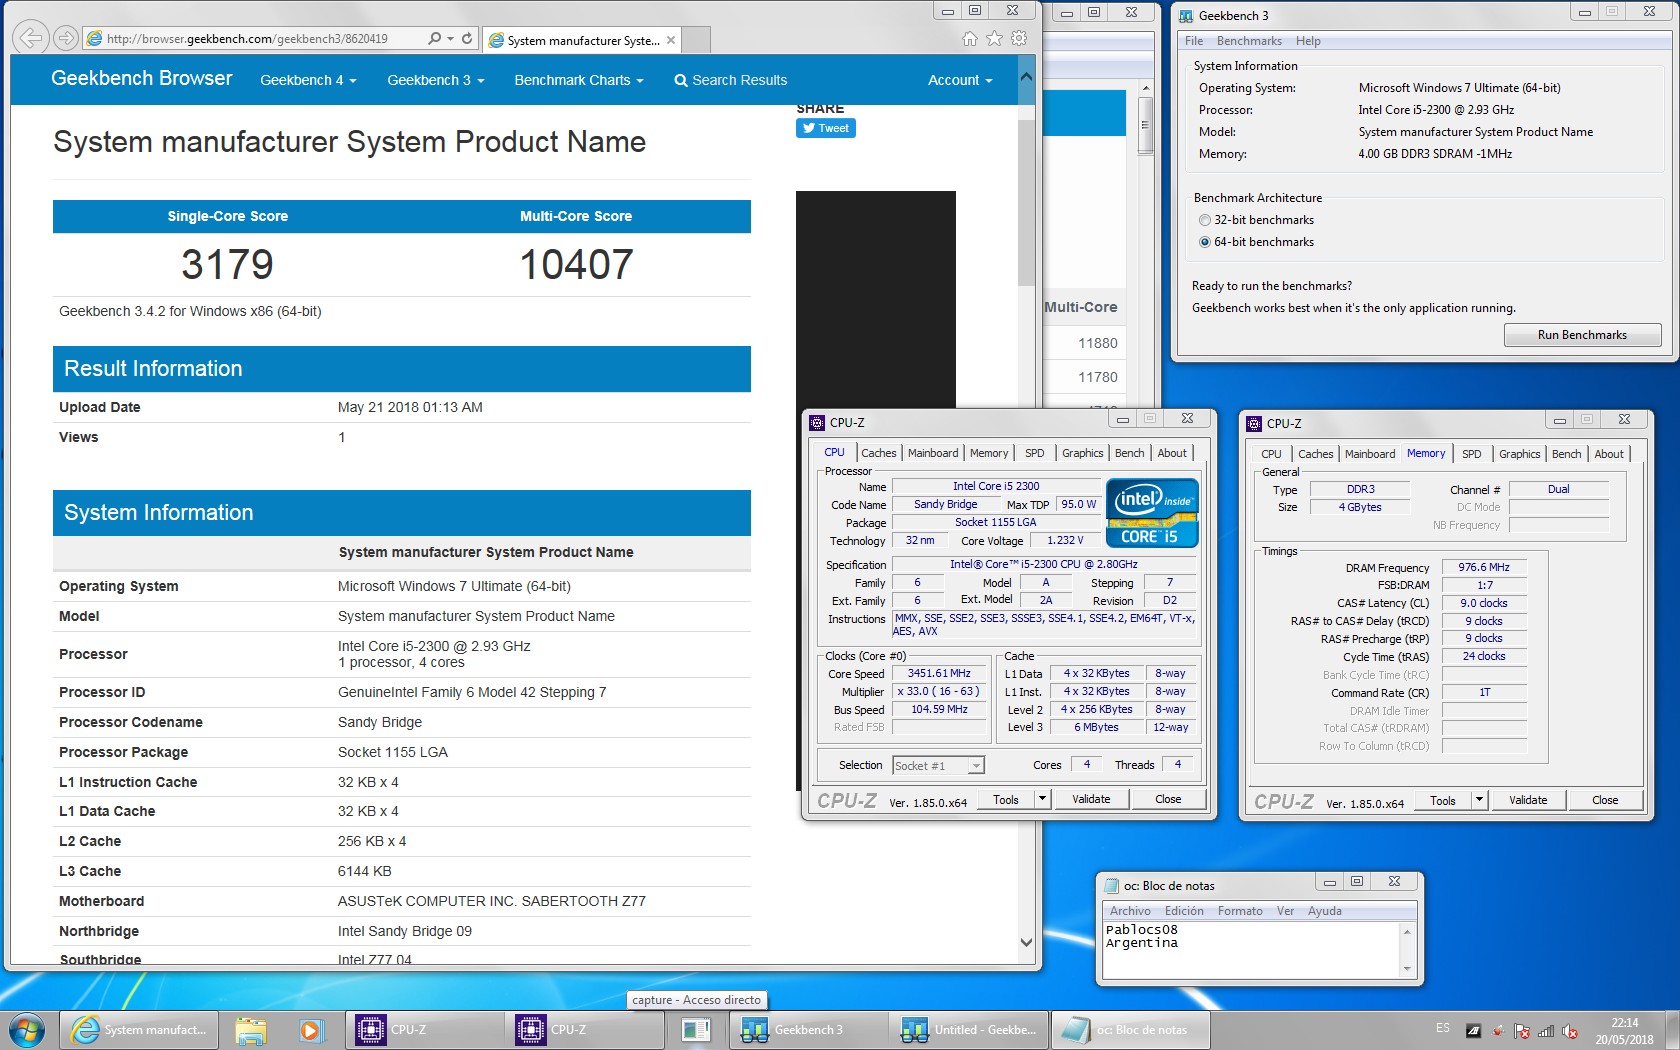Click the browser Back arrow button

point(31,38)
